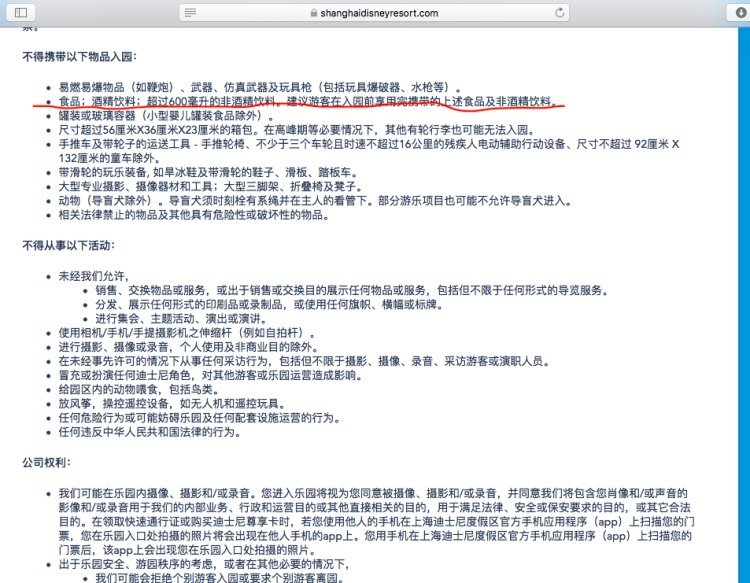This screenshot has width=750, height=583.
Task: Click the sub-bullet starting with 销售、交换物品或服务
Action: point(350,290)
